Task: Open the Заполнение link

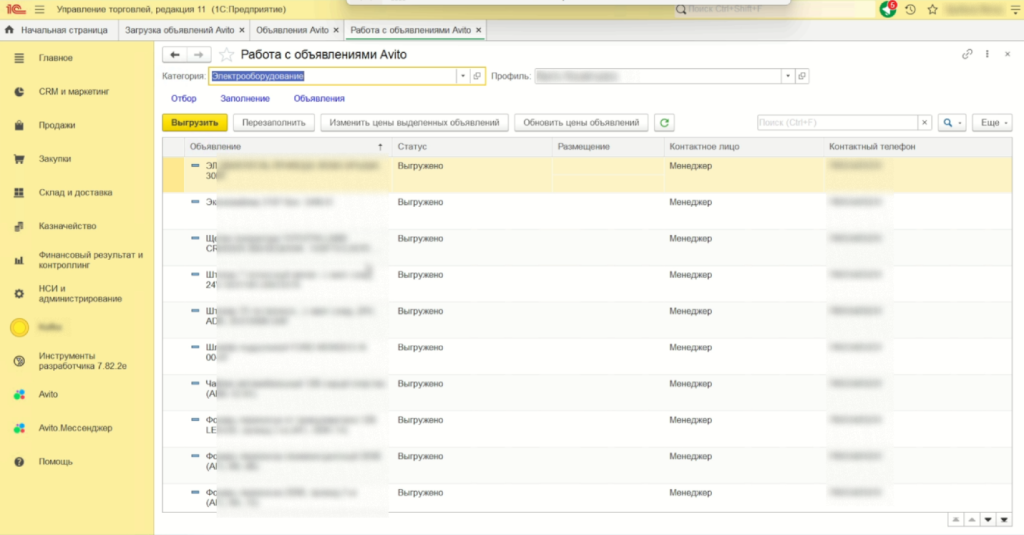Action: pyautogui.click(x=245, y=98)
